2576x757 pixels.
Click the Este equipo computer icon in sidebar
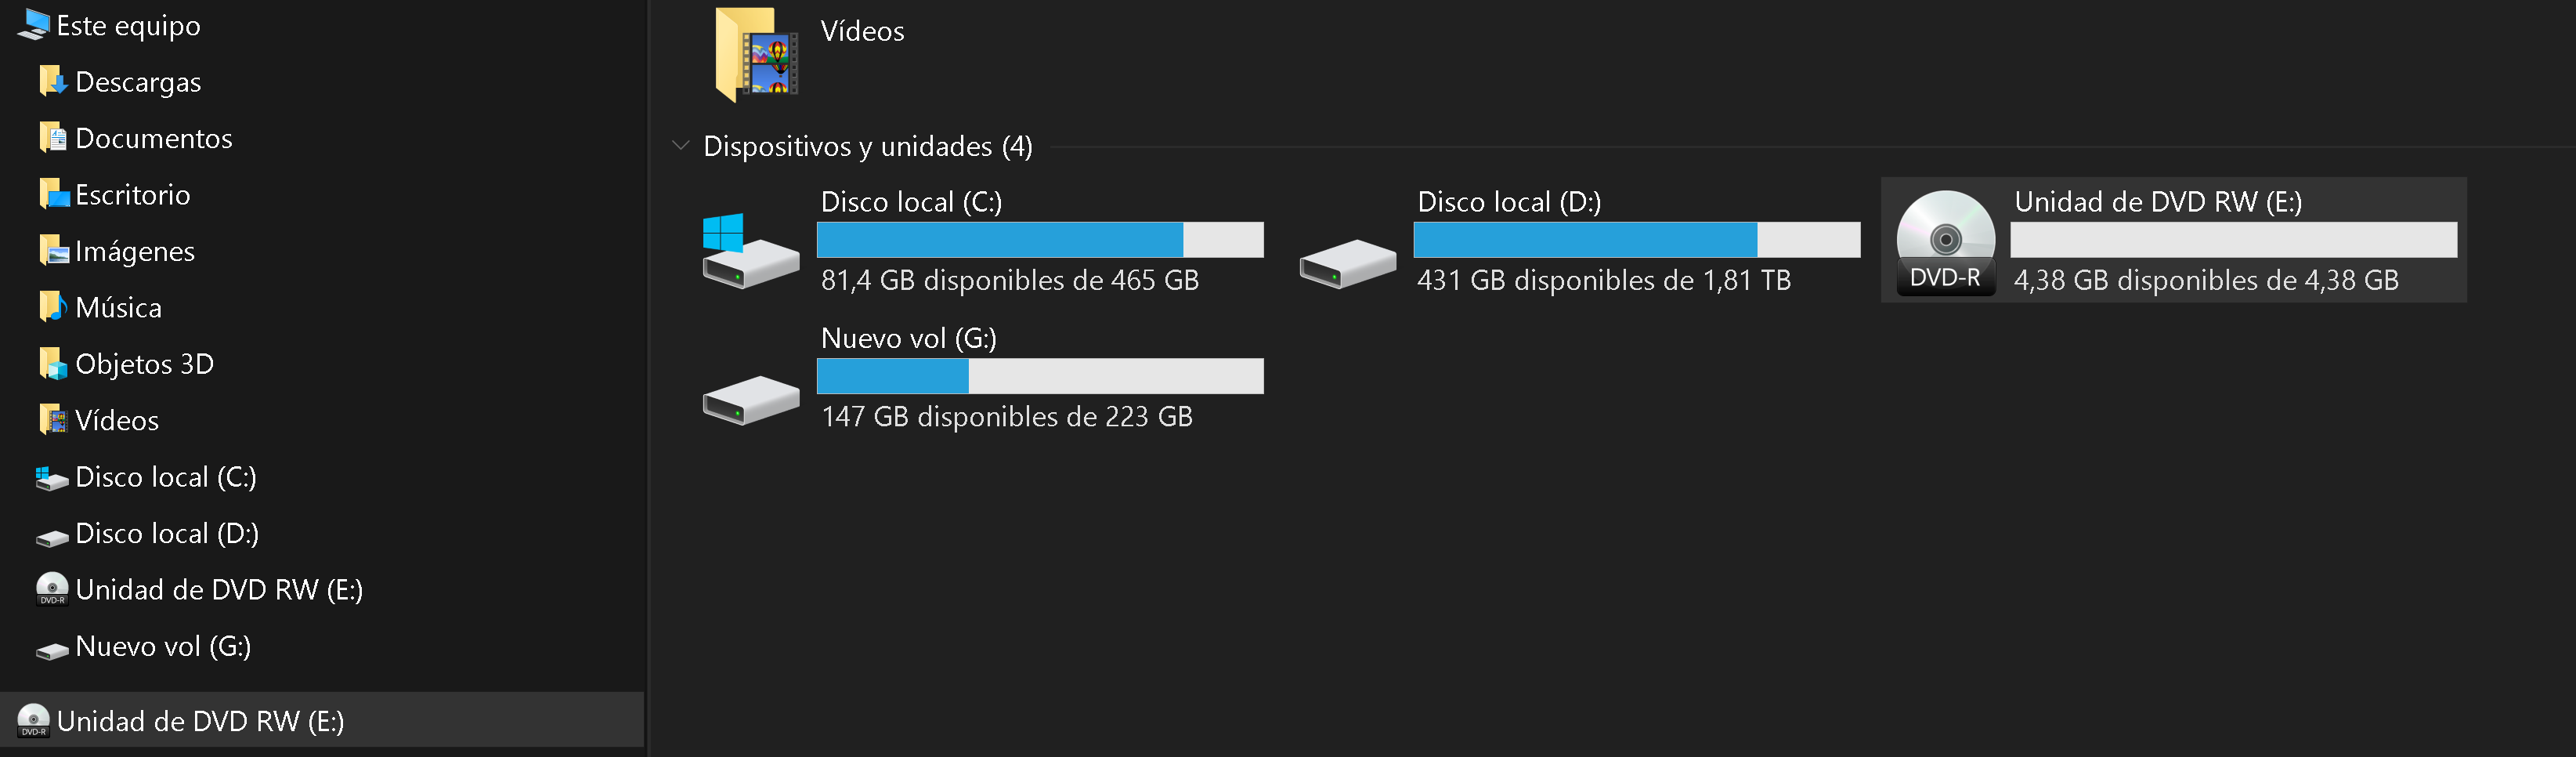(33, 25)
